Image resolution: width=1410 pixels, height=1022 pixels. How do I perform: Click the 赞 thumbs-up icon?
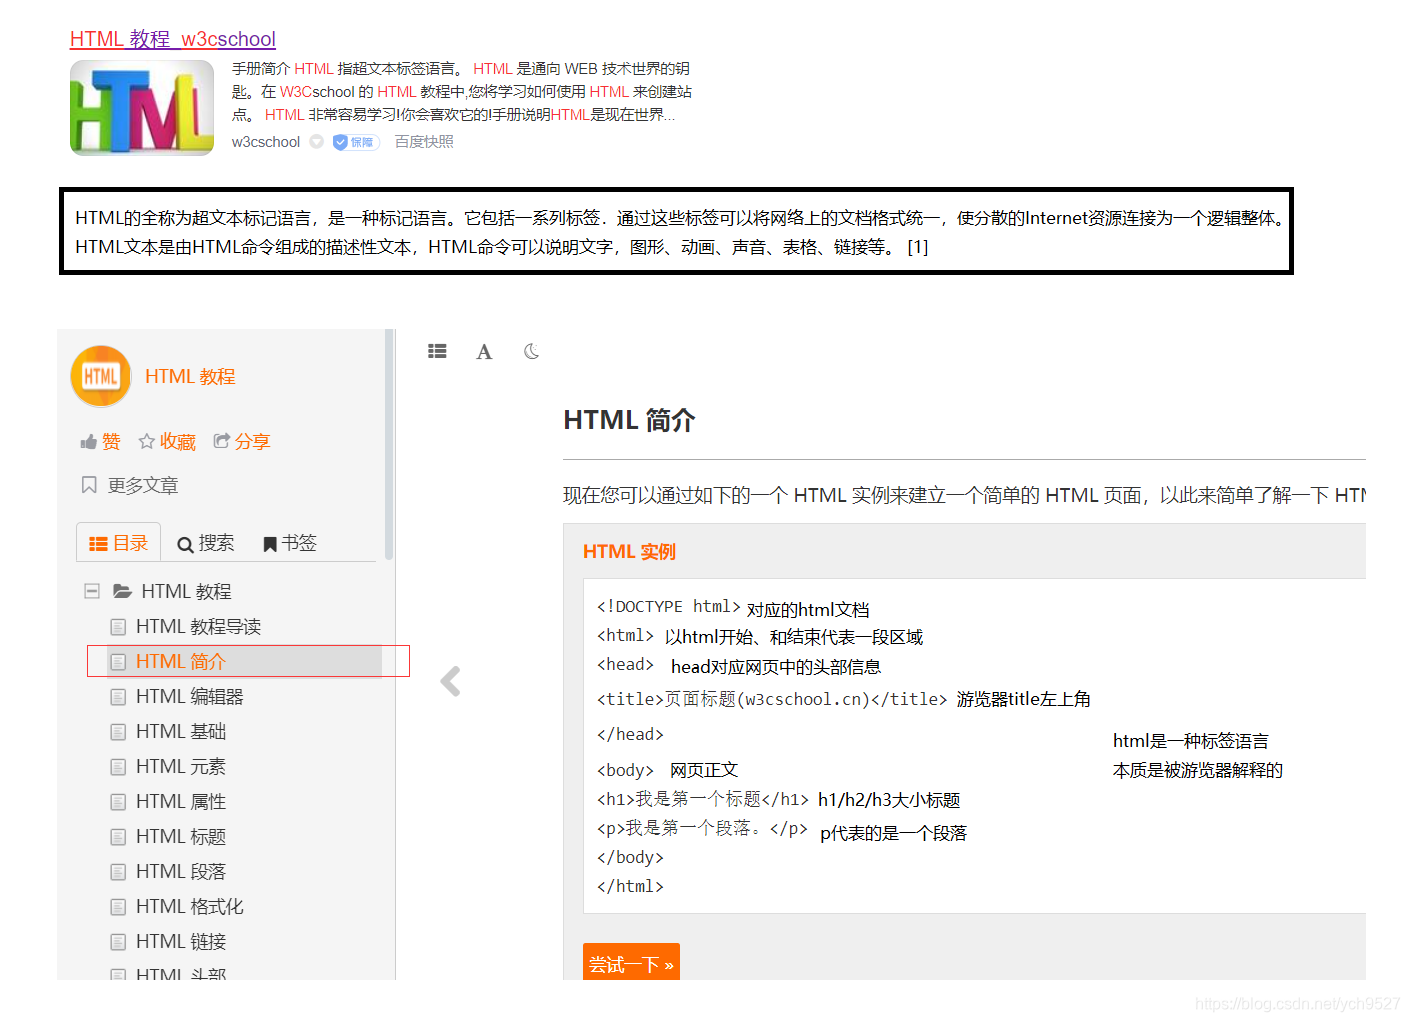89,442
